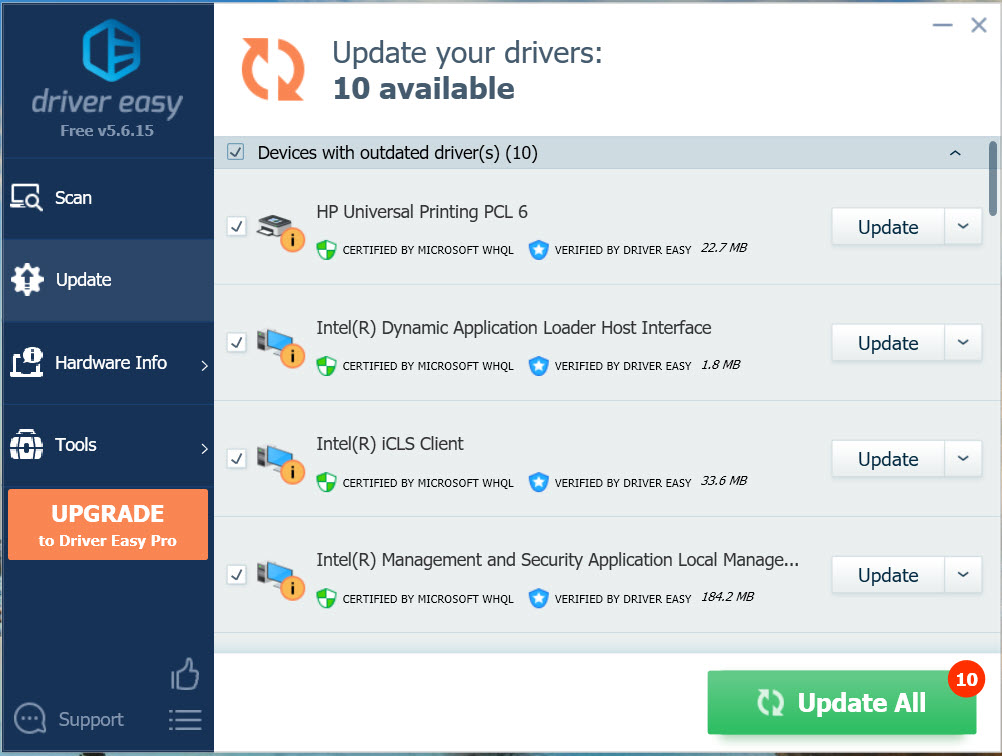Click verified blue badge in iCLS Client row
The image size is (1002, 756).
tap(539, 482)
